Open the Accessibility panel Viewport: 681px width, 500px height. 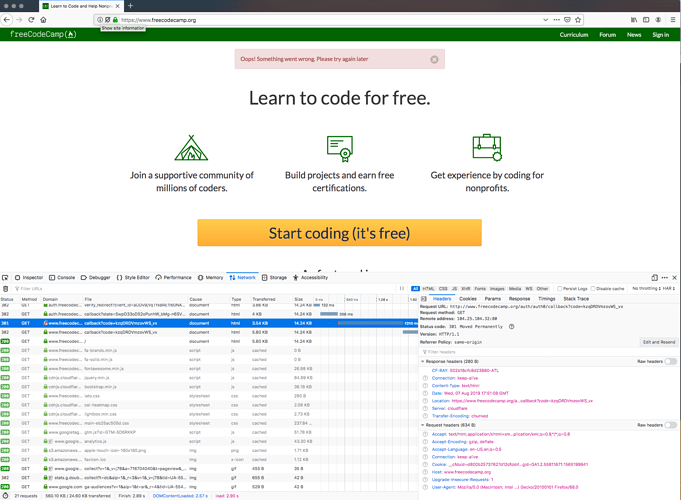311,278
